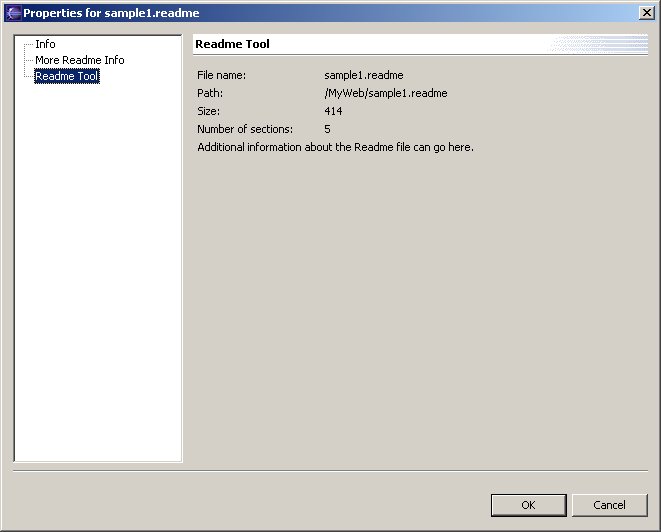Click the Readme Tool page header title
The height and width of the screenshot is (532, 661).
(232, 45)
